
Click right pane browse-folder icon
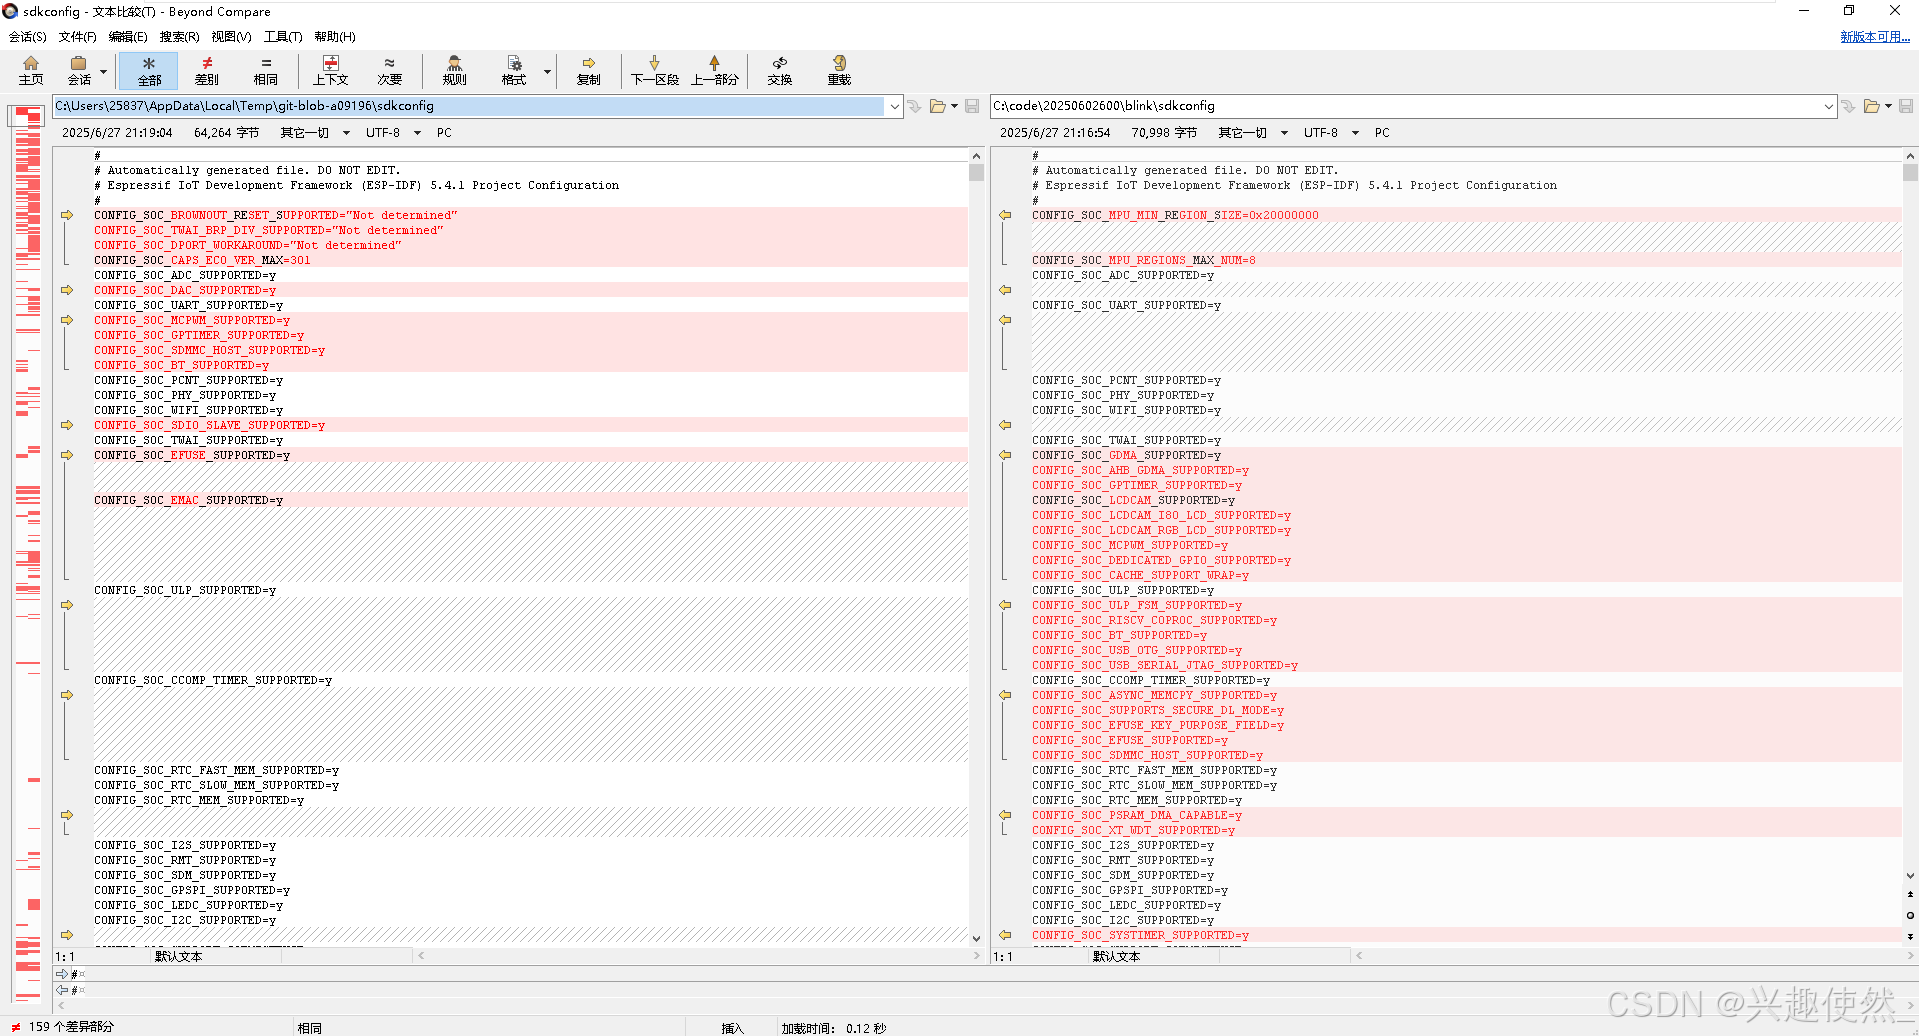coord(1871,106)
